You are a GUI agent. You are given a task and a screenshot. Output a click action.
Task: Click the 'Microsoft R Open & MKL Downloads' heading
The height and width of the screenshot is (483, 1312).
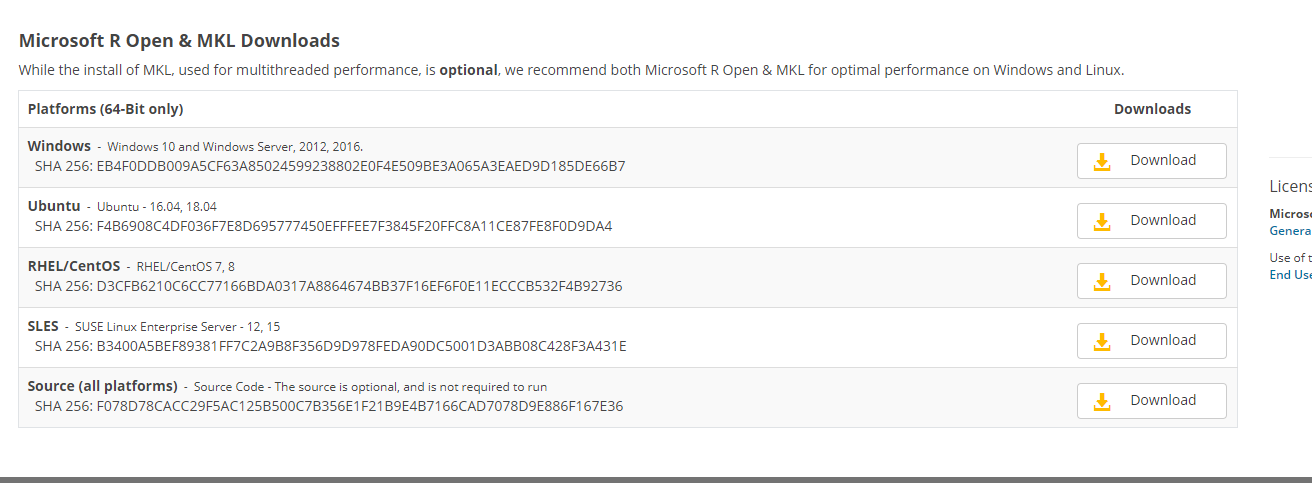[179, 41]
